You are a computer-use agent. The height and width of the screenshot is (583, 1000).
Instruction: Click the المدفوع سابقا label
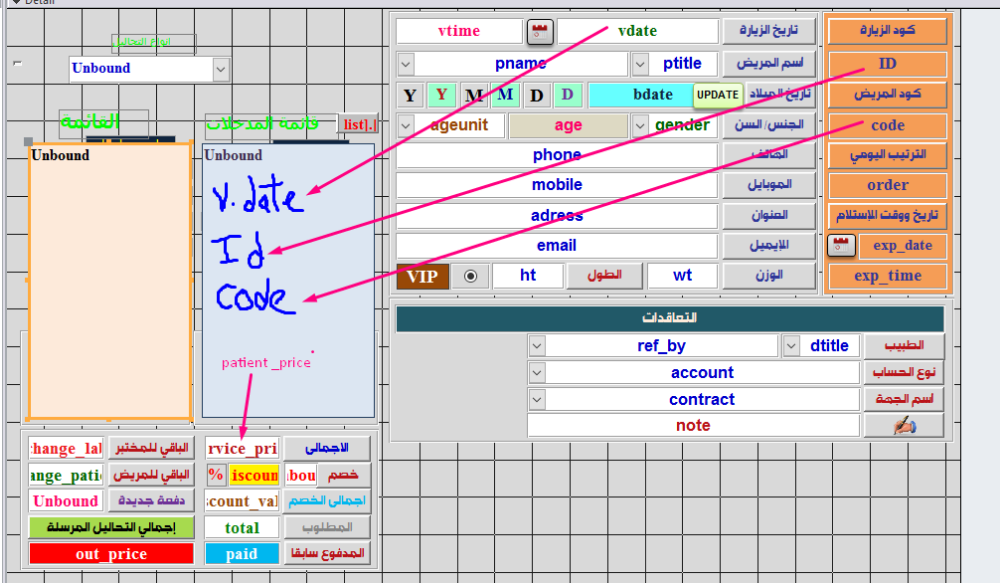click(x=327, y=554)
